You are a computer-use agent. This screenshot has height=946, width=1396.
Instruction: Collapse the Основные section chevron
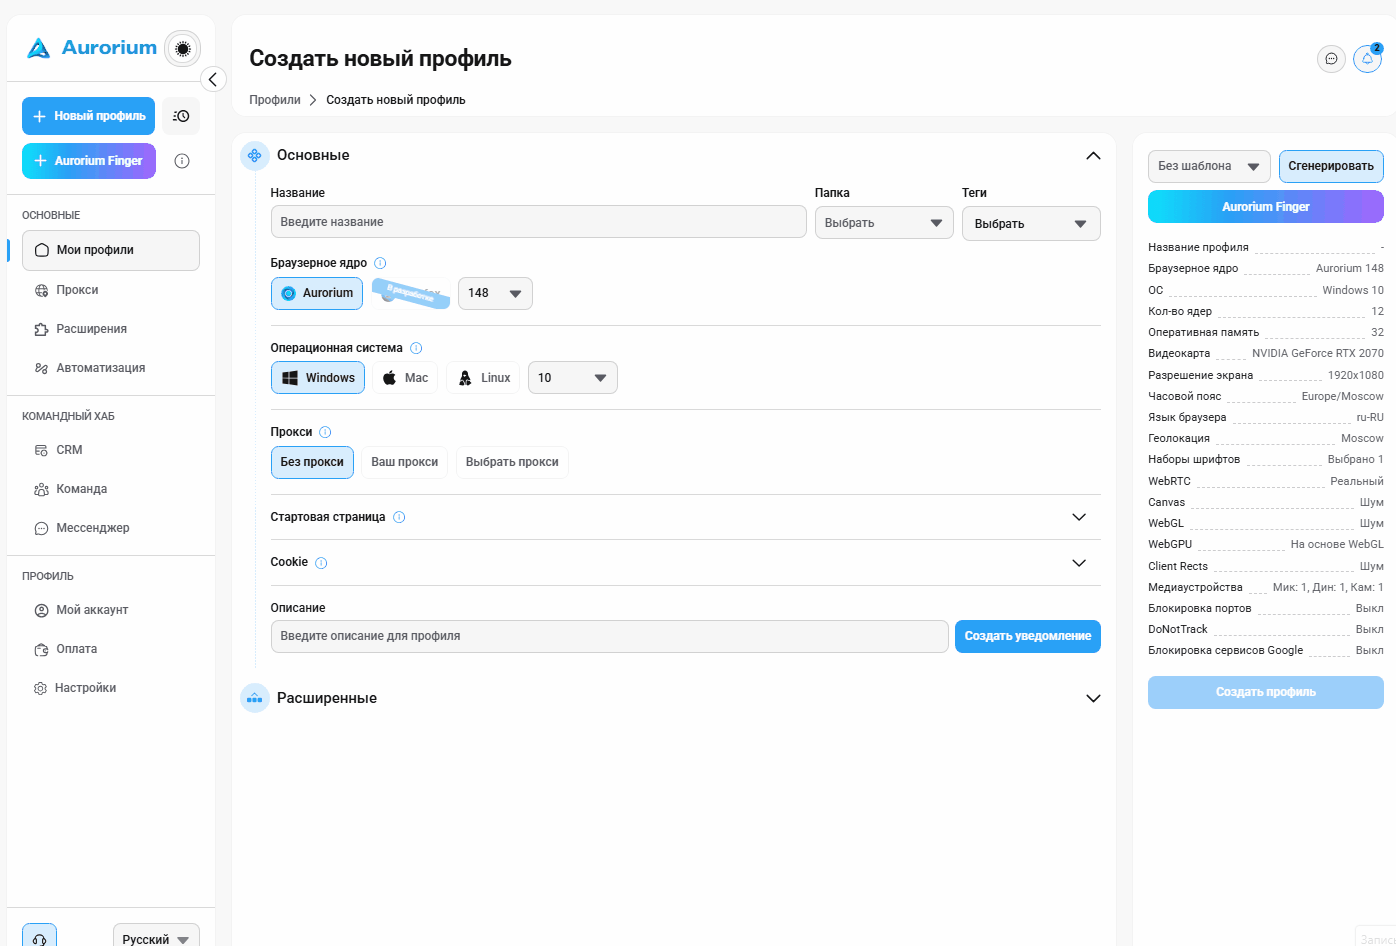tap(1093, 156)
